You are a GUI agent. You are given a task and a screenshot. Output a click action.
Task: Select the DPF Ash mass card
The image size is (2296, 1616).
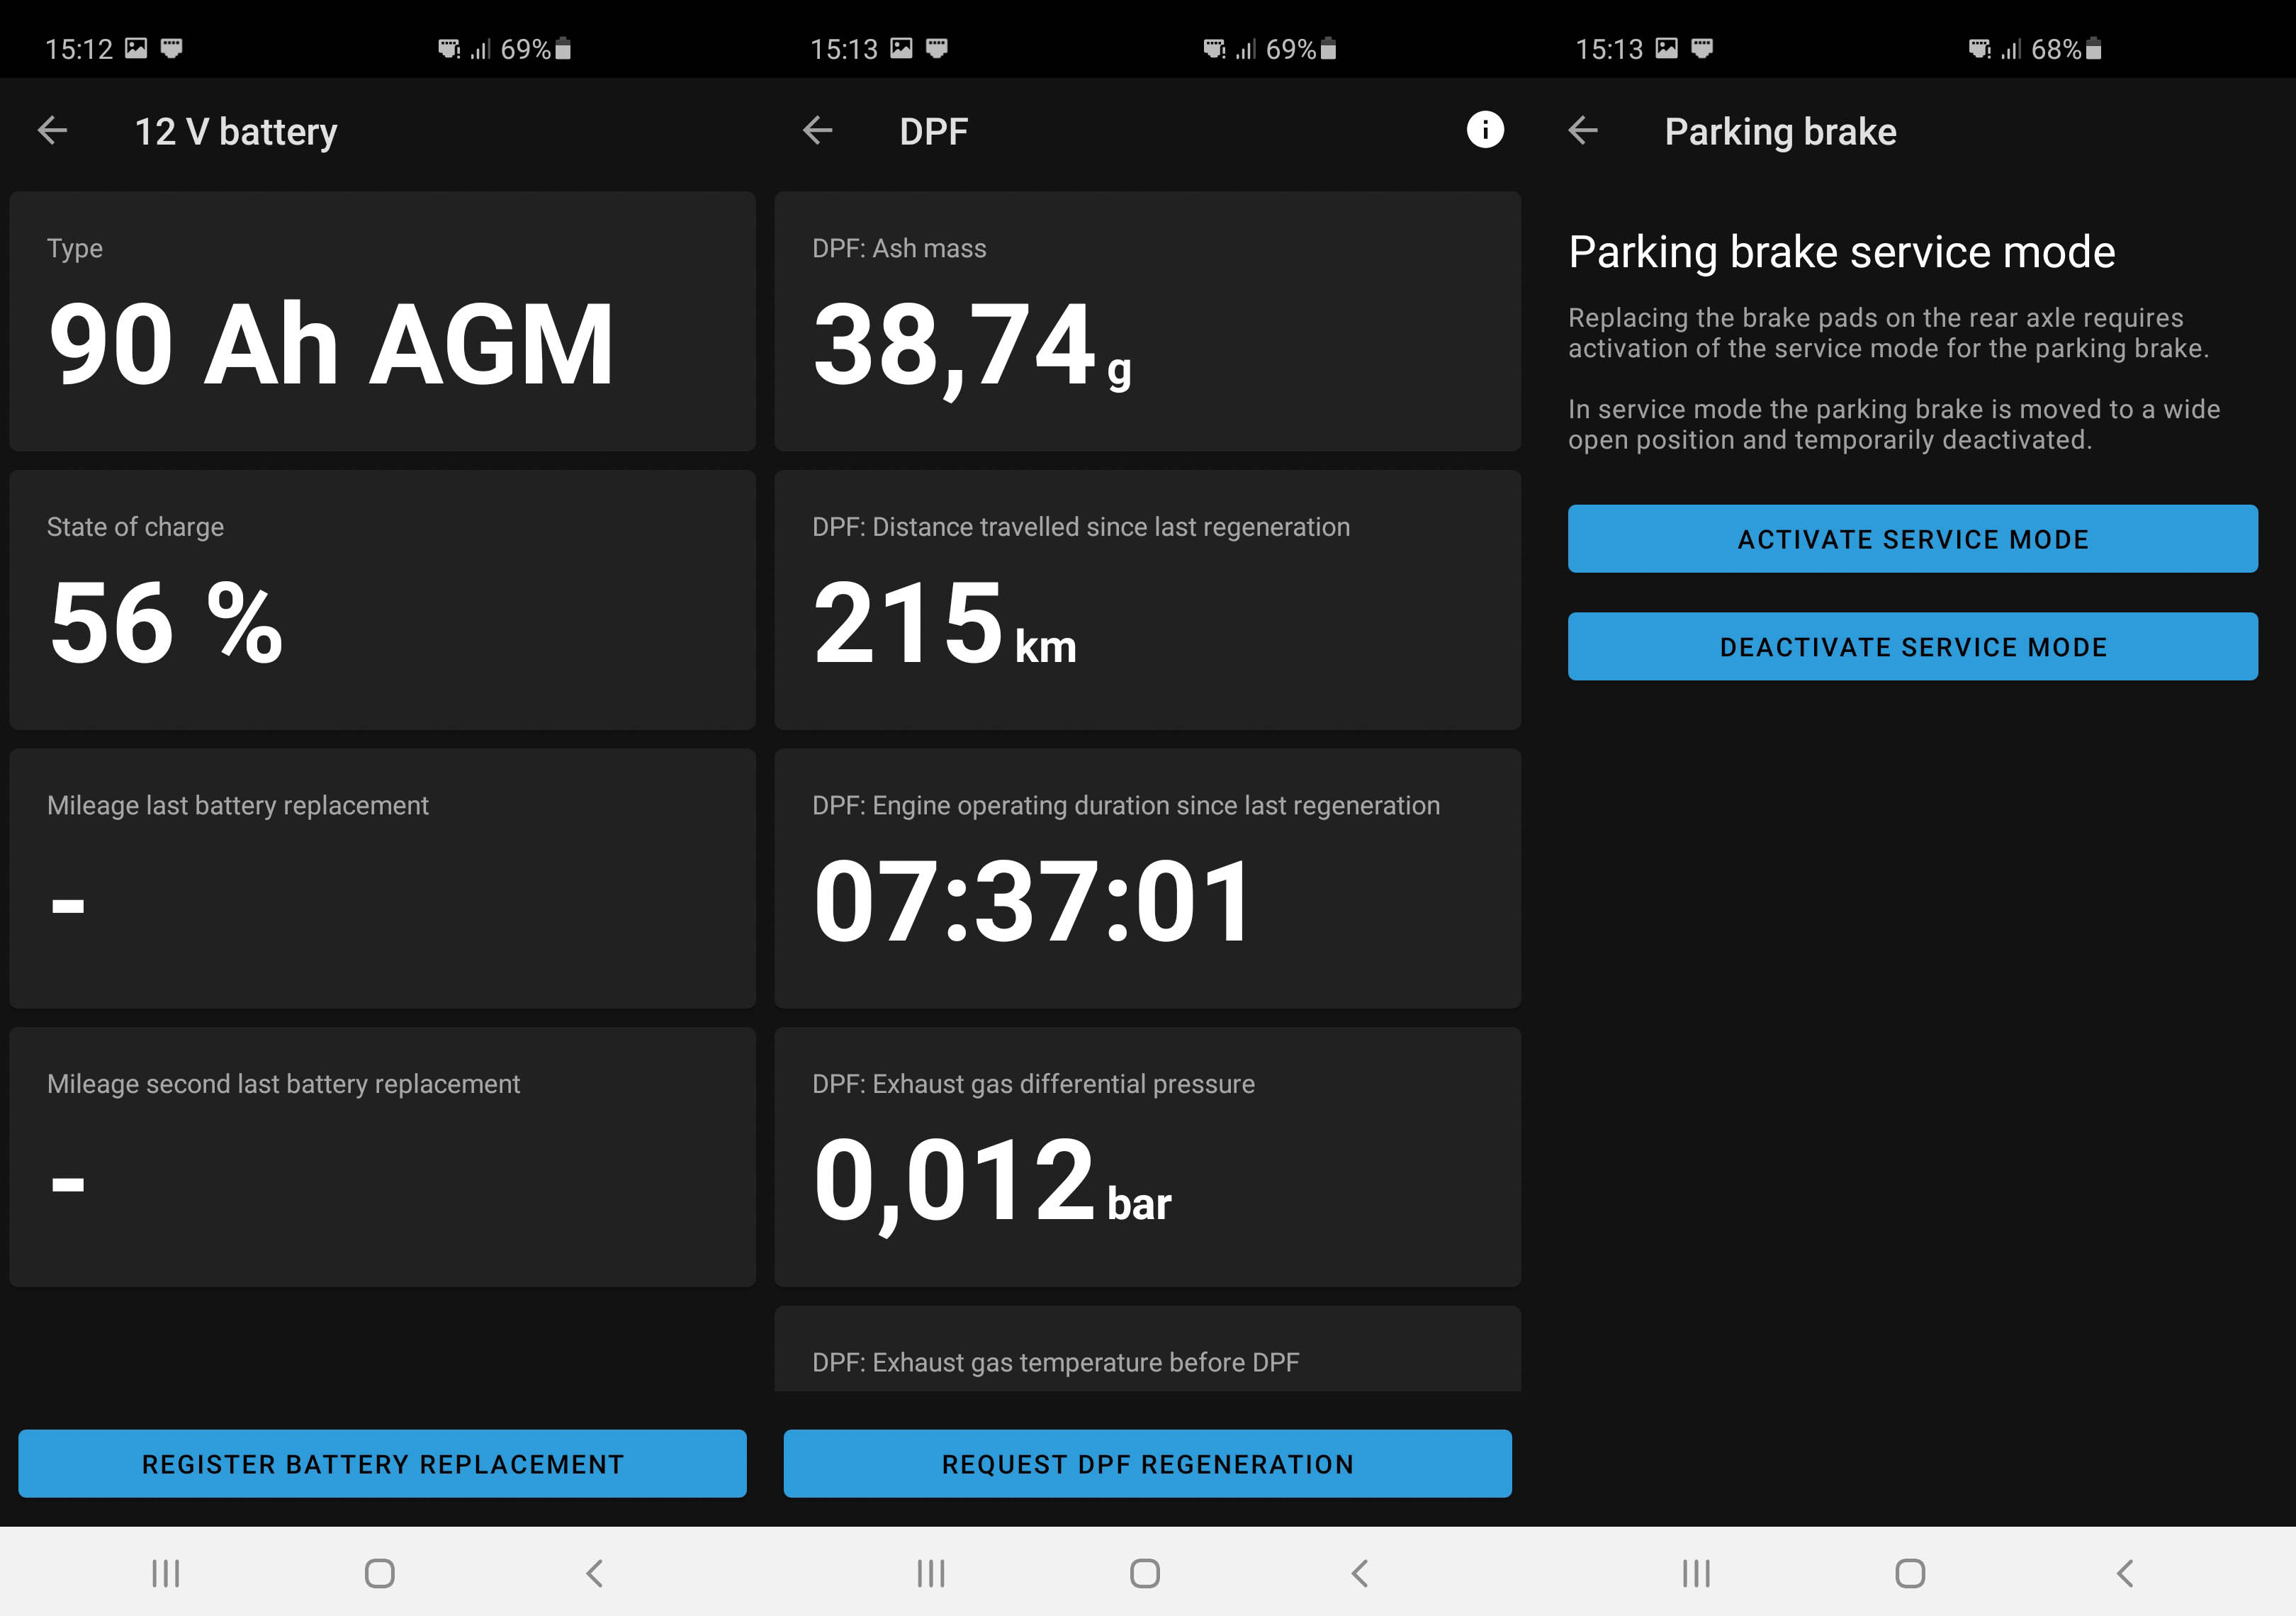[x=1147, y=321]
